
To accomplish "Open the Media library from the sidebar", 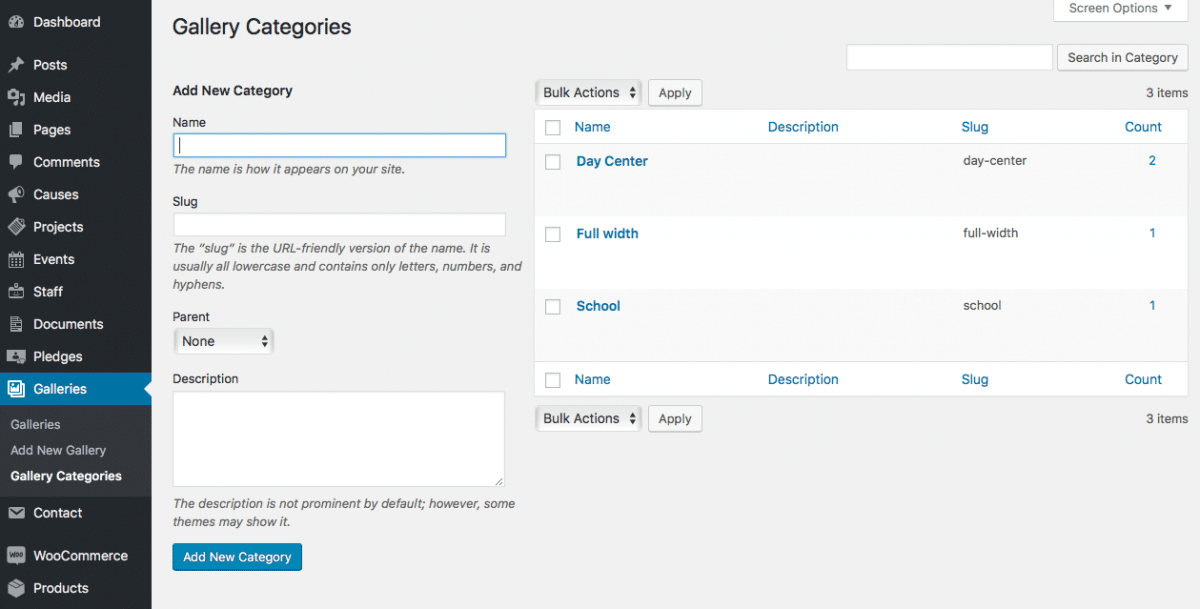I will 18,97.
